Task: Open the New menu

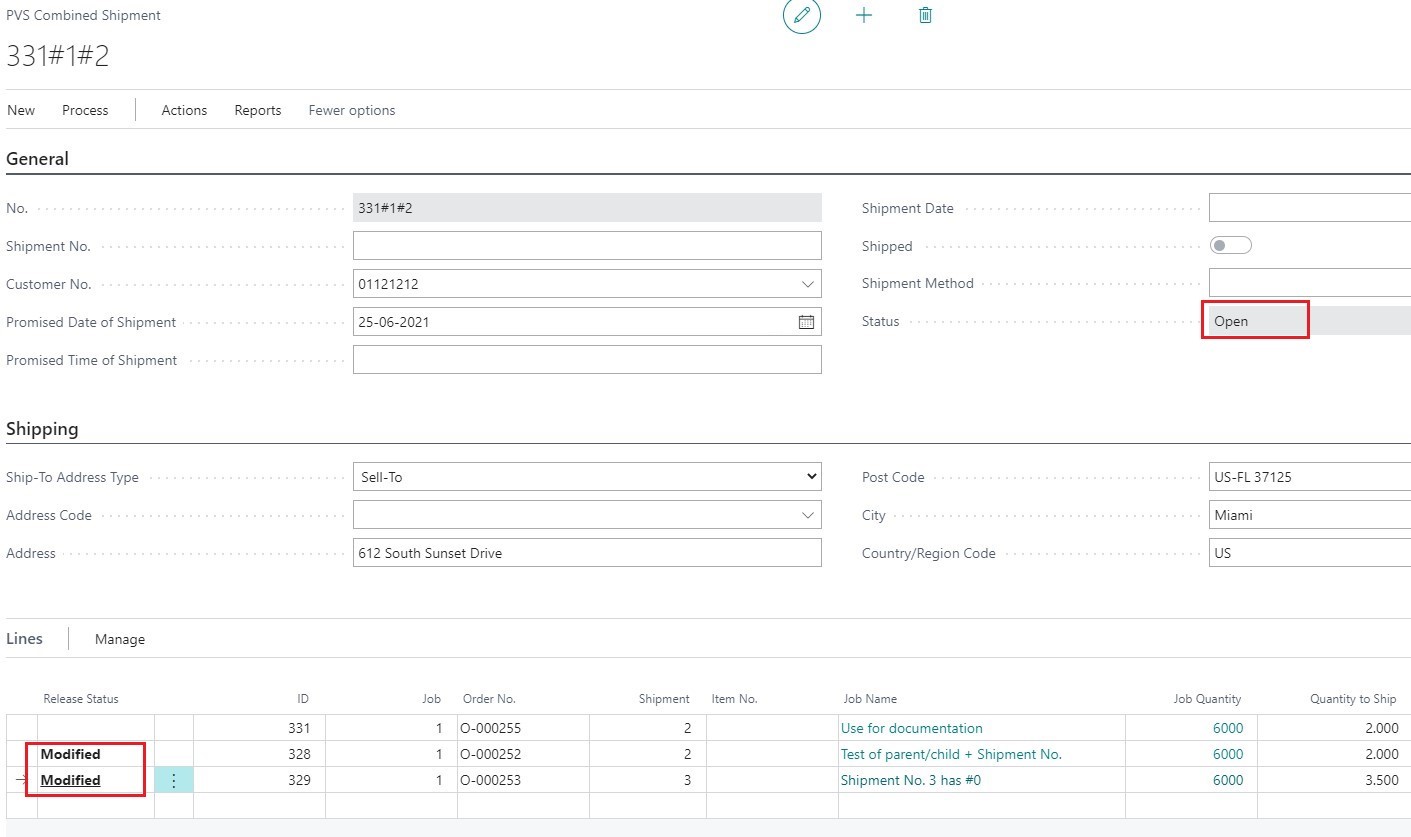Action: pos(21,110)
